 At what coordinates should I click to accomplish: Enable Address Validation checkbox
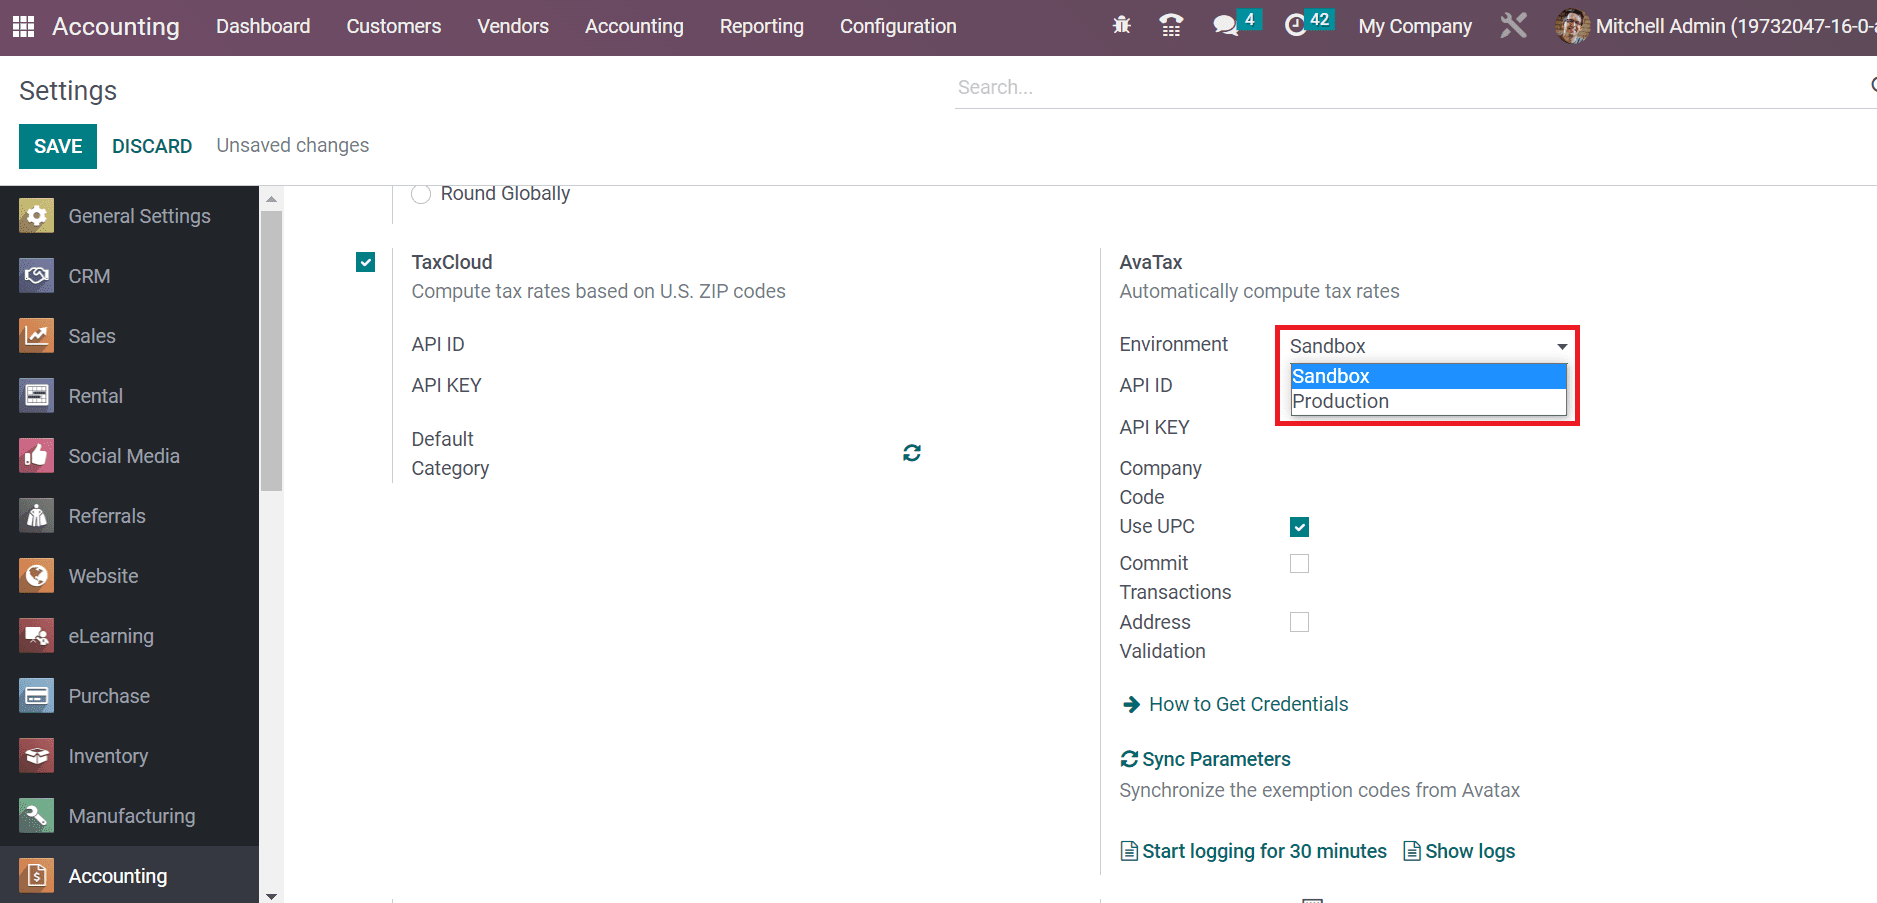click(x=1299, y=622)
